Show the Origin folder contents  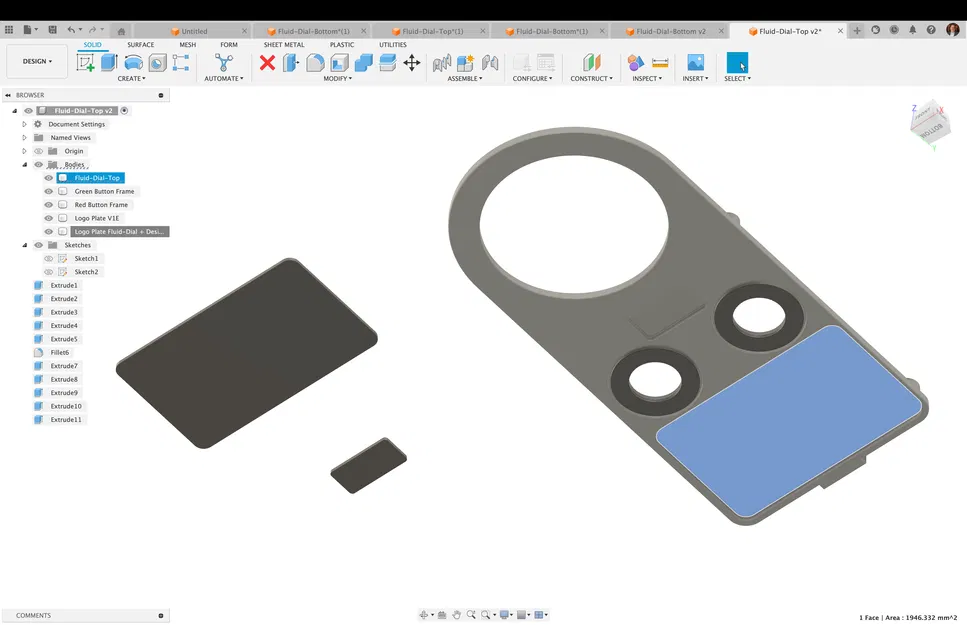24,150
